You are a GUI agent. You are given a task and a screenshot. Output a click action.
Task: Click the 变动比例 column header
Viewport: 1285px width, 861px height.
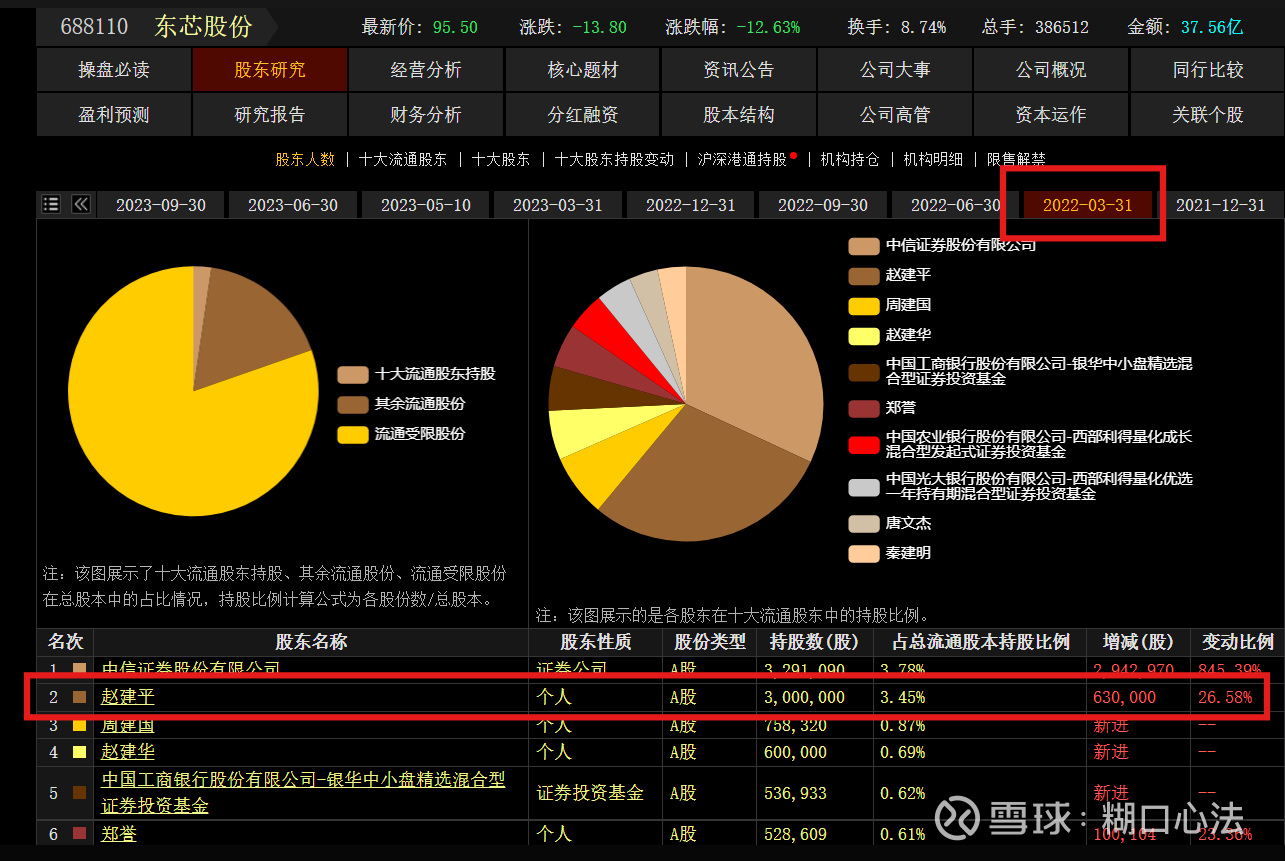coord(1238,642)
